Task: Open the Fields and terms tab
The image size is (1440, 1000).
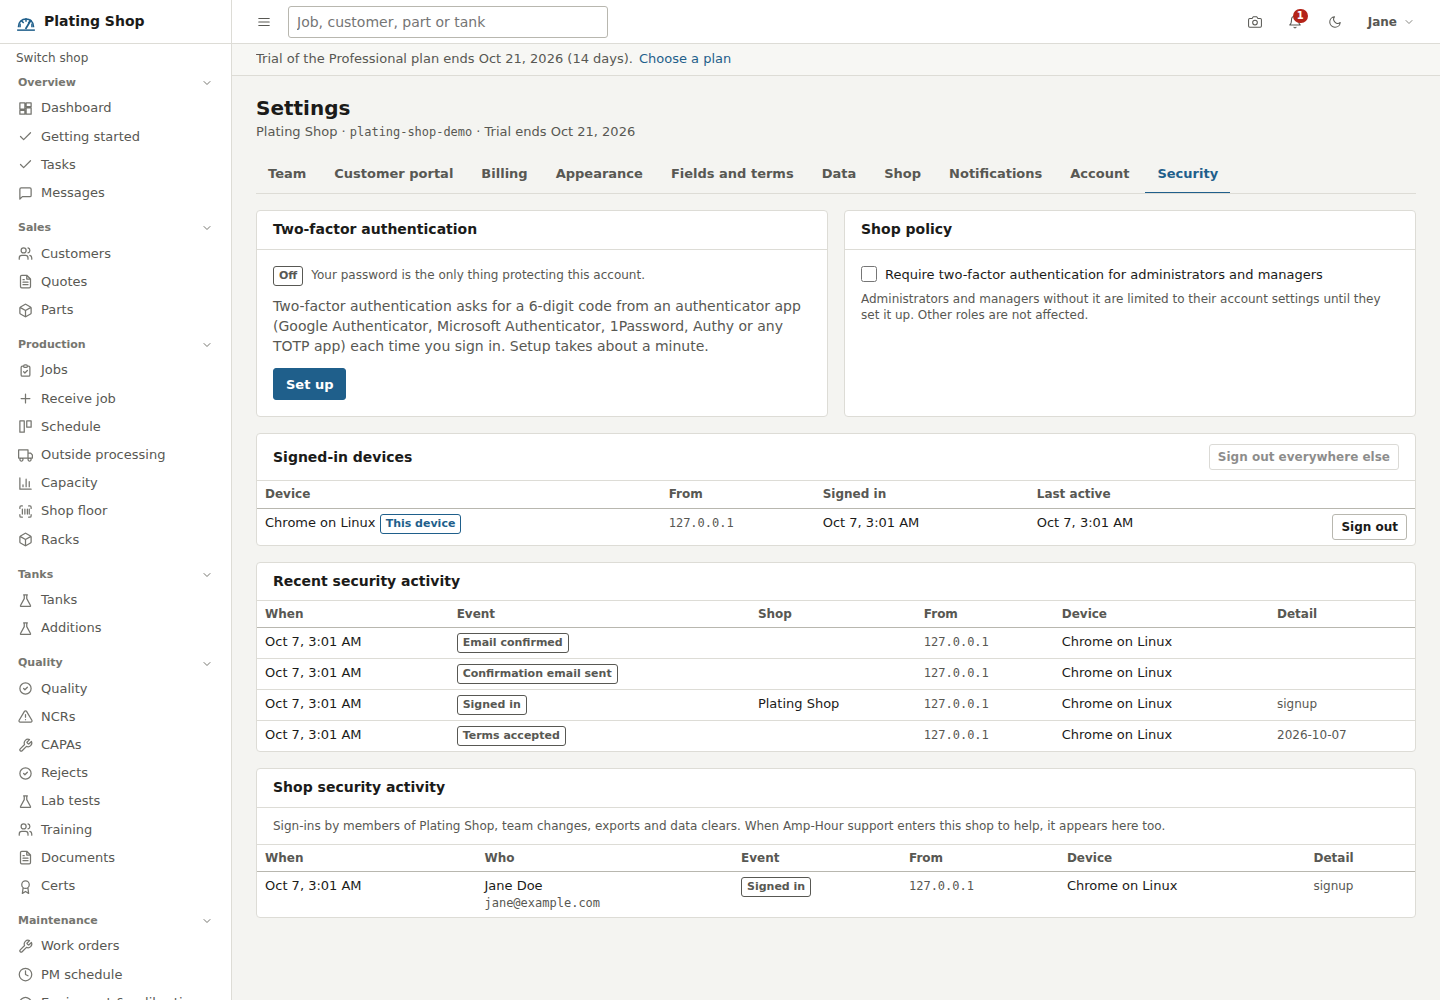Action: click(732, 174)
